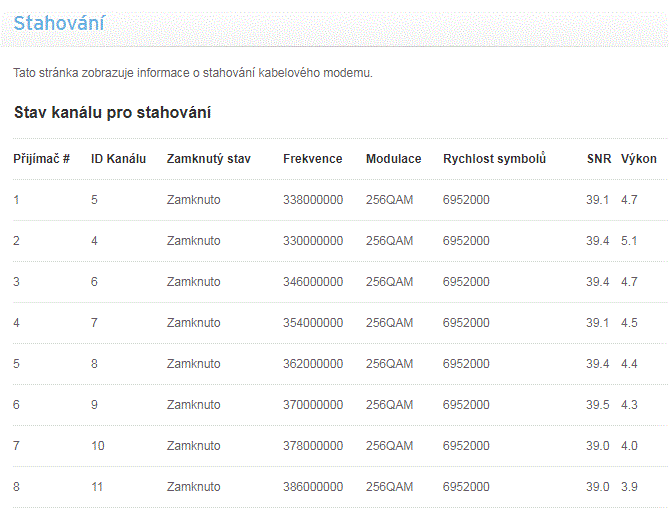The width and height of the screenshot is (669, 516).
Task: Click channel ID 10 cell
Action: tap(97, 446)
